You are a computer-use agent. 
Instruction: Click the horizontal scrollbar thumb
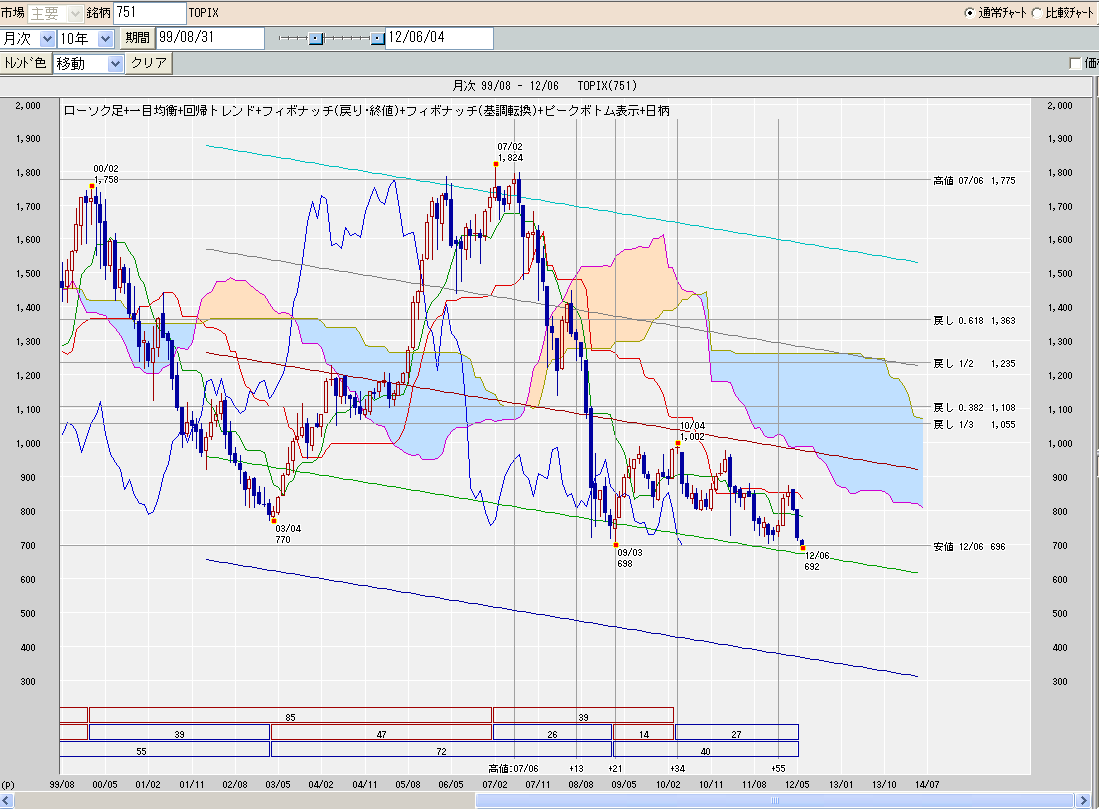774,800
